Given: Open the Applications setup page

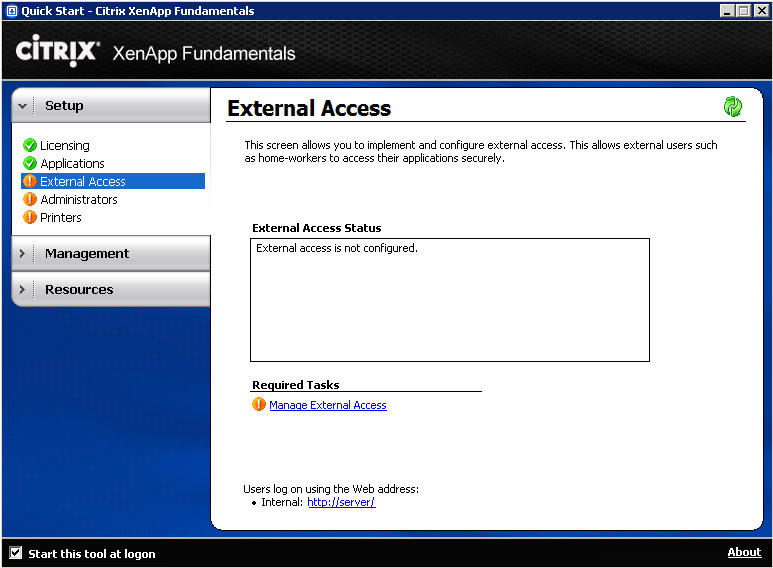Looking at the screenshot, I should 72,163.
